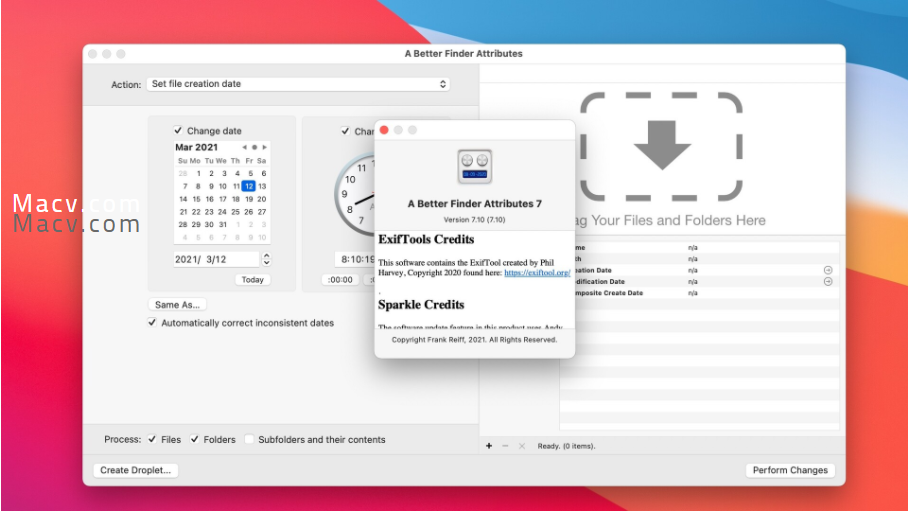Go to next month in calendar
The image size is (908, 512).
(265, 147)
